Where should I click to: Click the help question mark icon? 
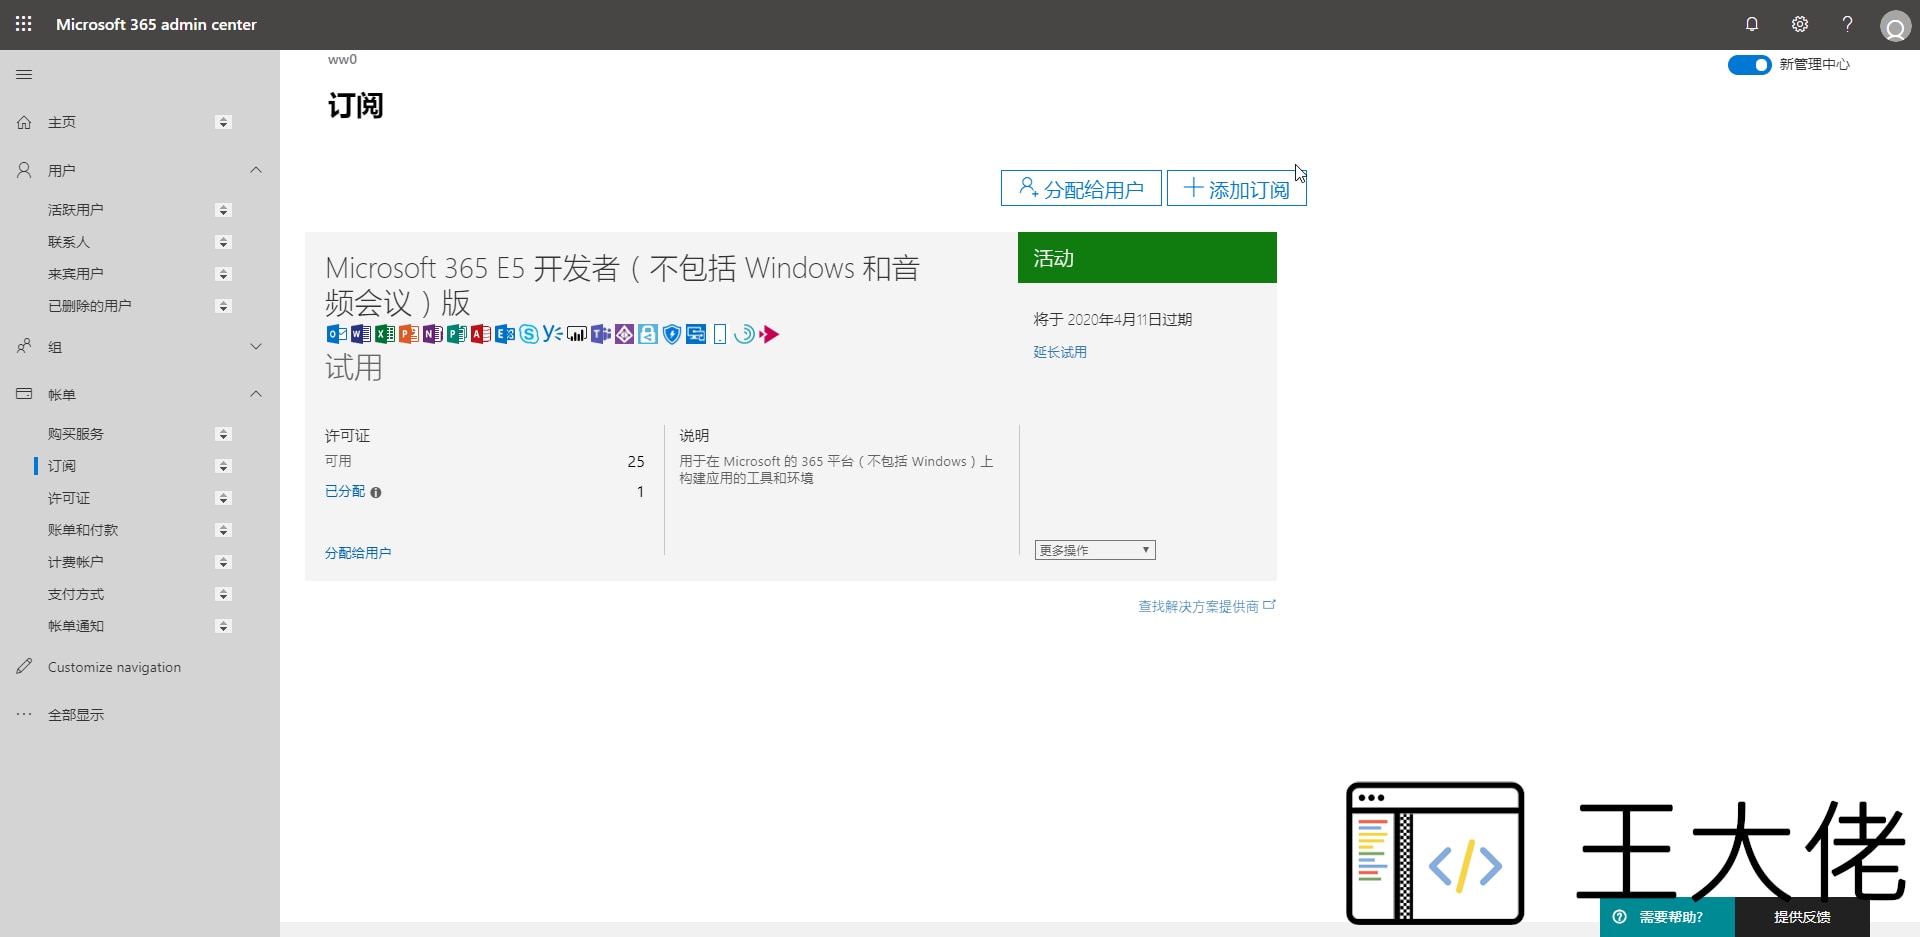click(1847, 24)
